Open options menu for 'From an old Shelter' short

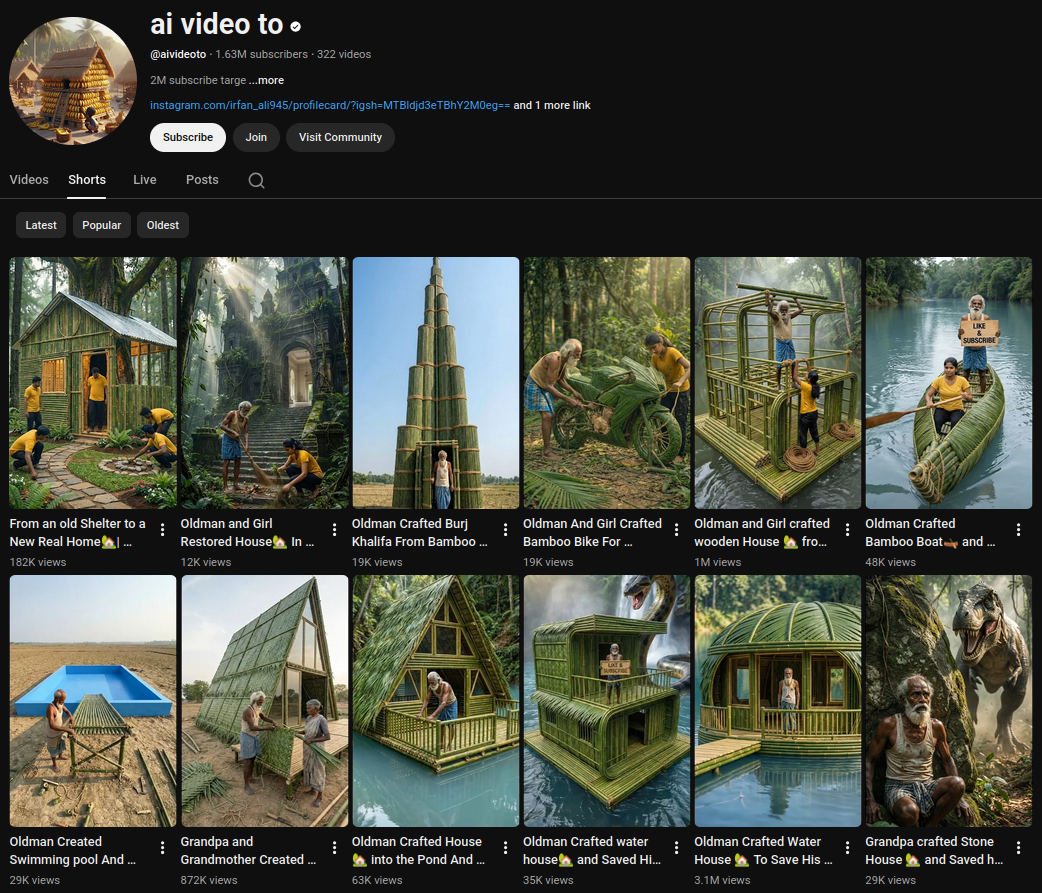coord(163,530)
